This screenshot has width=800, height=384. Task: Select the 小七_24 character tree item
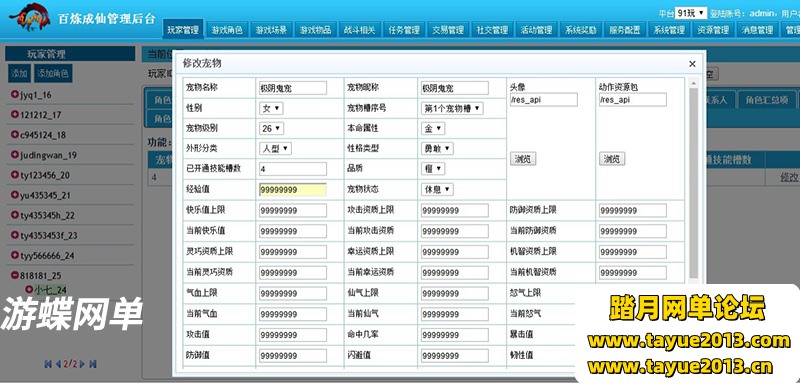50,290
